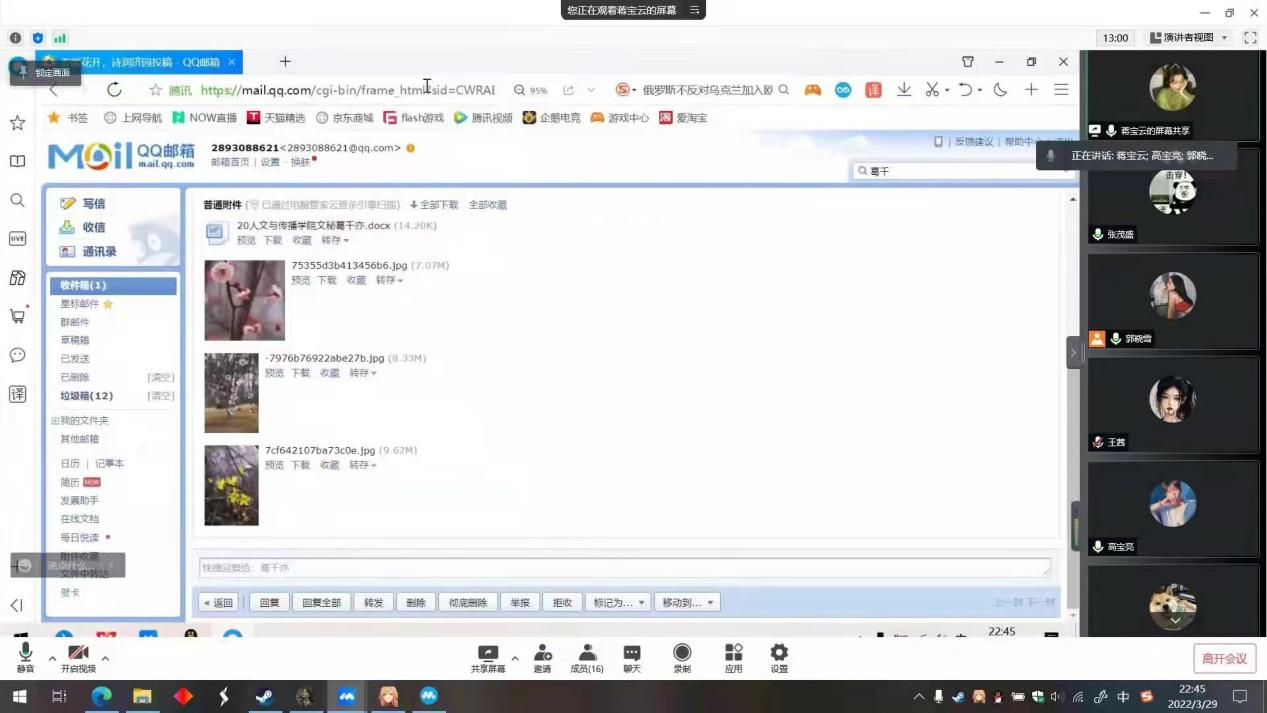1267x713 pixels.
Task: Turn on the camera with 开启视频
Action: coord(78,658)
